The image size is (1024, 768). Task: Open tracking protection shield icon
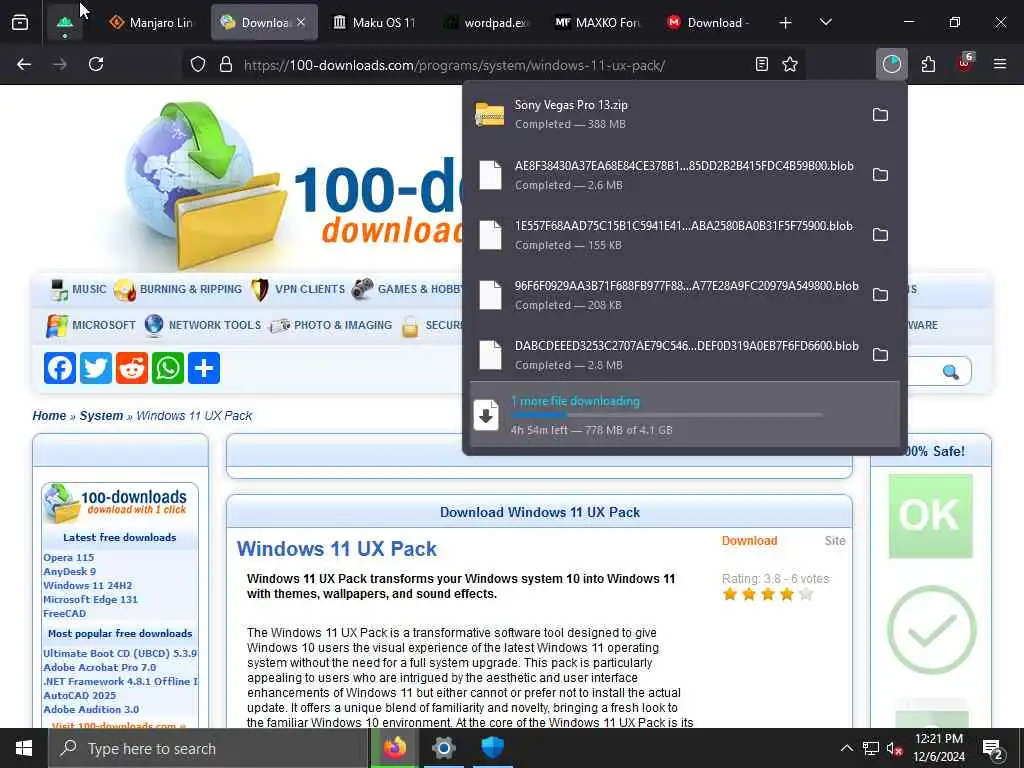tap(198, 65)
